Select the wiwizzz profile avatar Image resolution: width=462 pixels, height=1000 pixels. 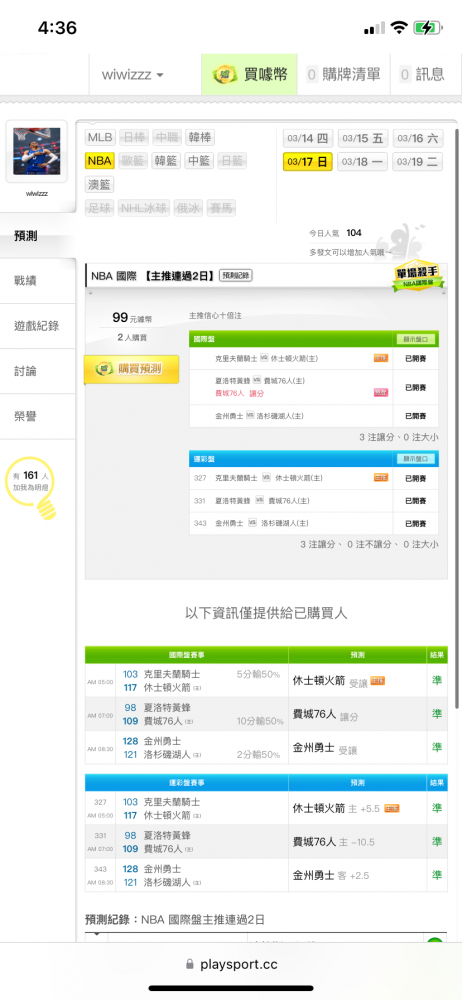(x=36, y=151)
